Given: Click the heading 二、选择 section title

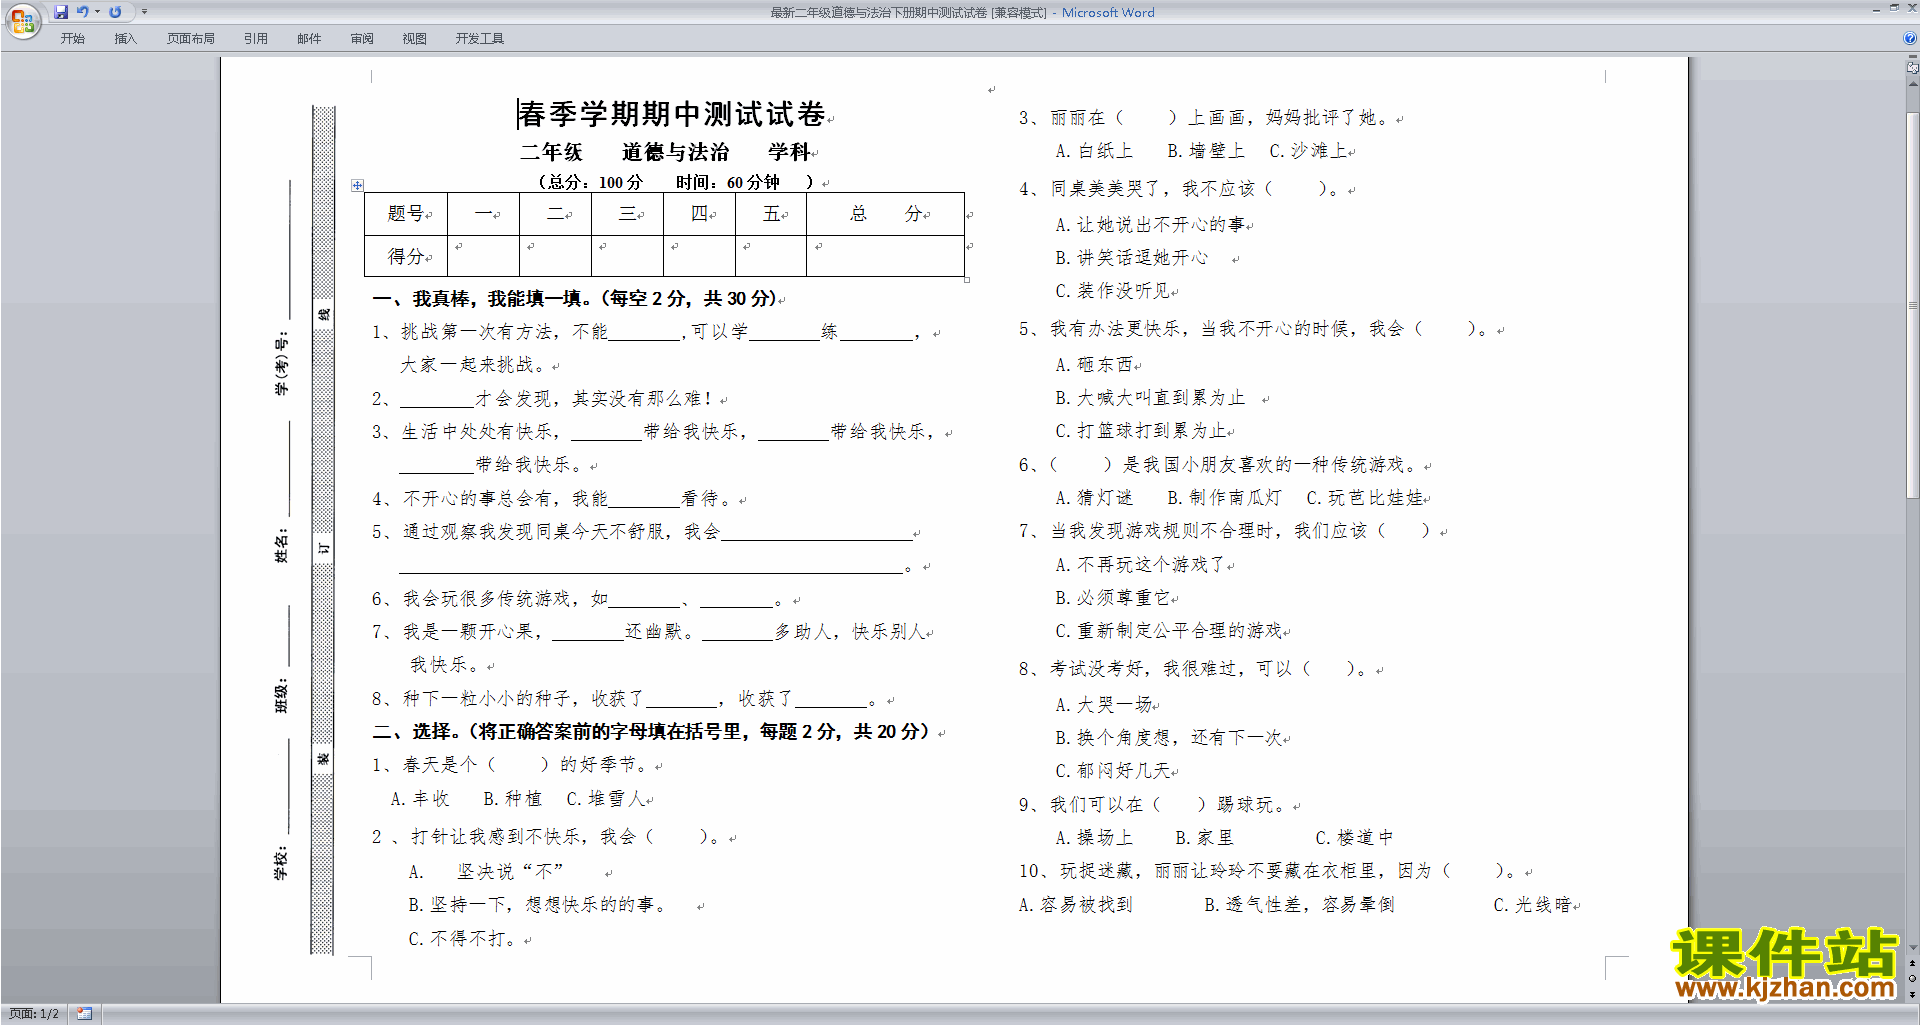Looking at the screenshot, I should coord(415,732).
